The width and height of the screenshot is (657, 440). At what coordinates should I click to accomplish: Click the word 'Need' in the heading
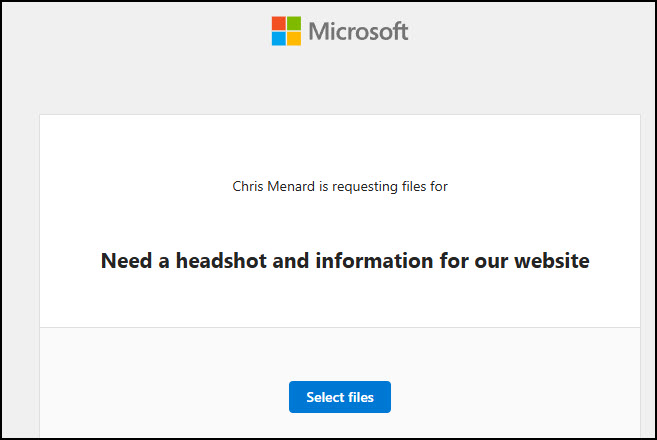(x=127, y=261)
